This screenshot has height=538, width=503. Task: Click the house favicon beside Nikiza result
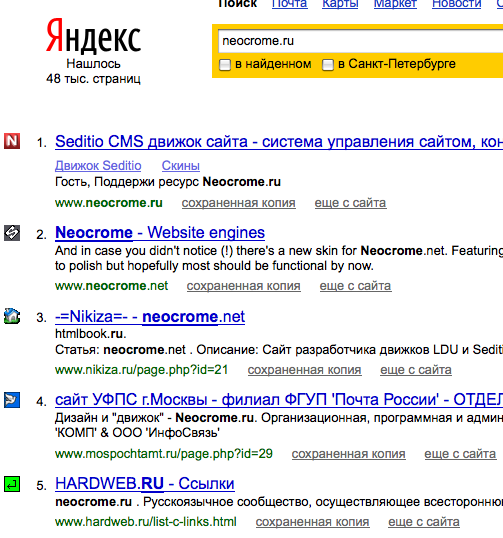point(12,316)
